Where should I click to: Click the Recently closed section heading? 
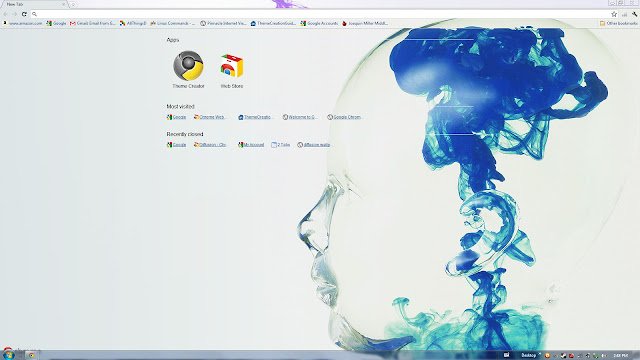point(184,134)
